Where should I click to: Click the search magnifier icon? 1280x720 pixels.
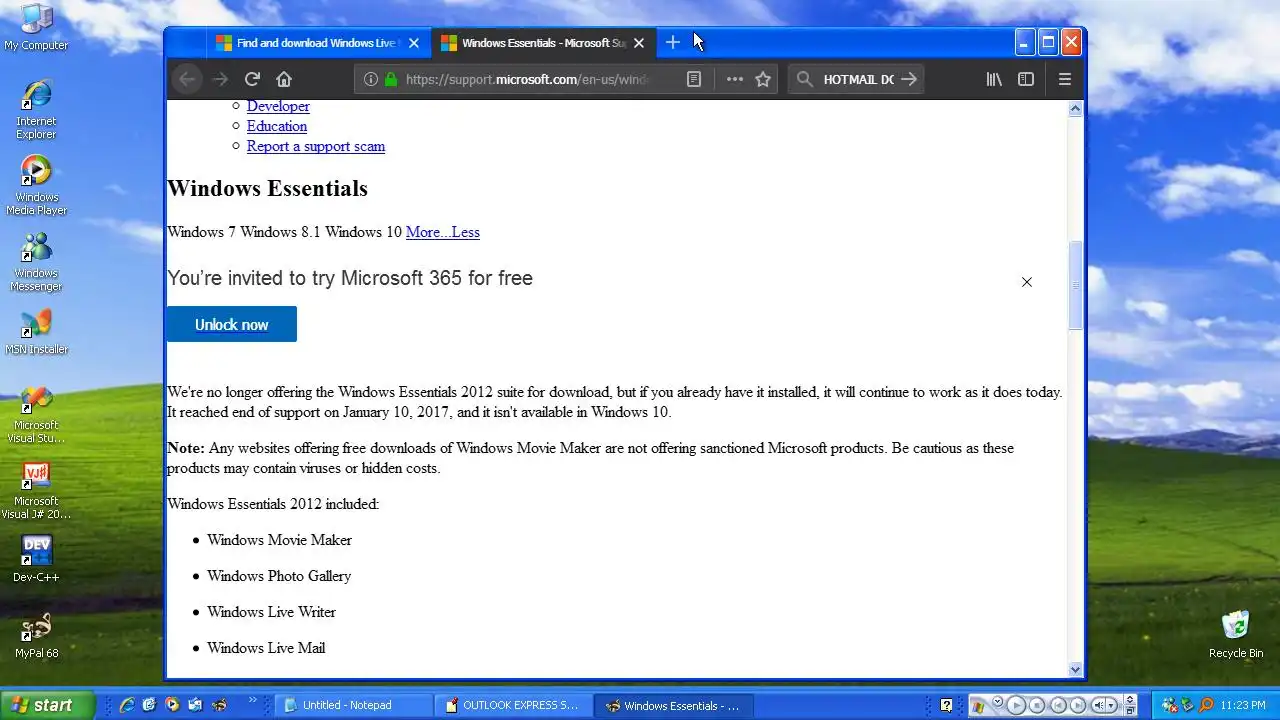pyautogui.click(x=805, y=79)
